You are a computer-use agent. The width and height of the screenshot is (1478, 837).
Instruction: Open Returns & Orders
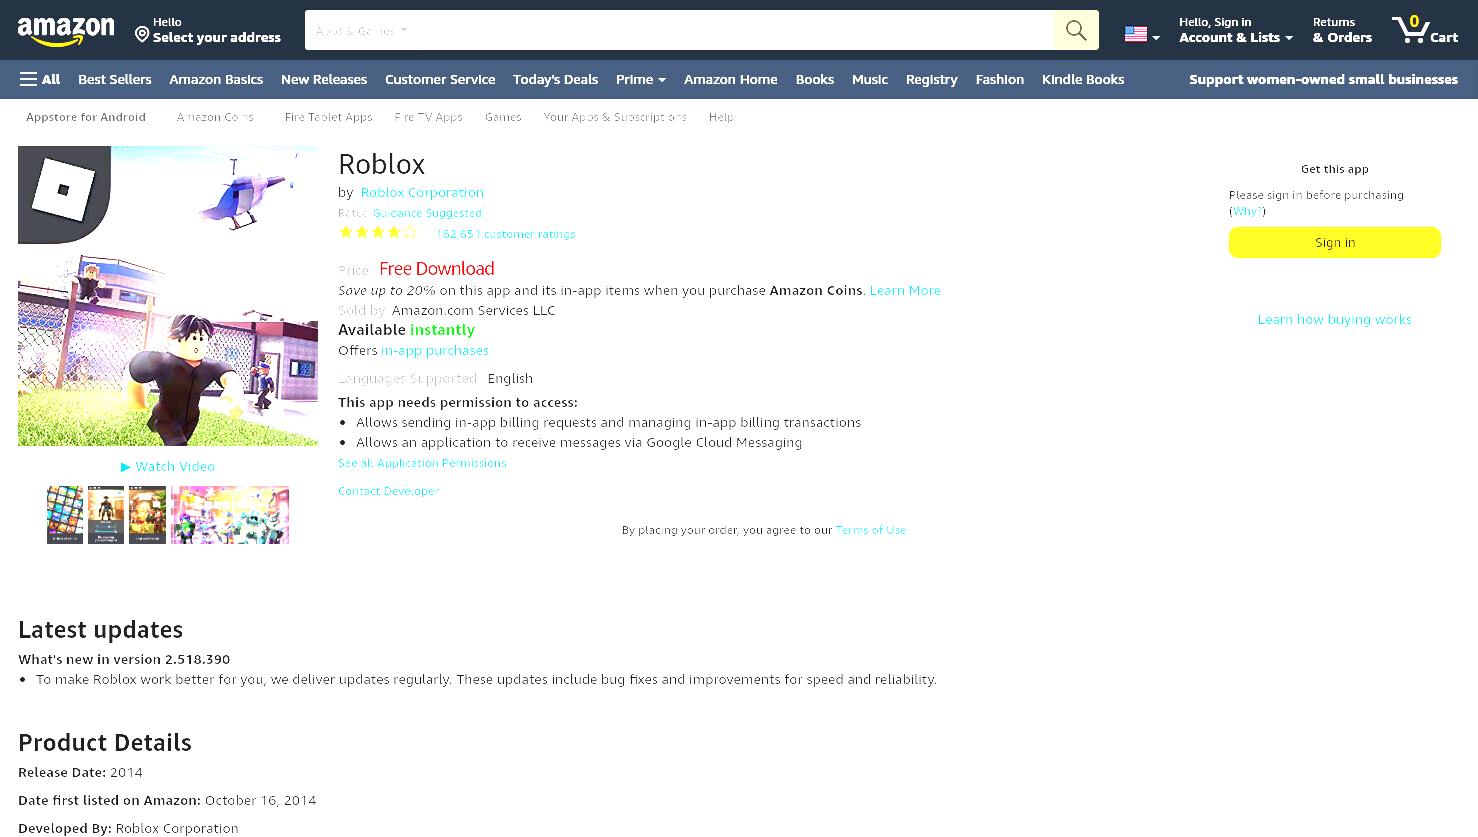[1342, 30]
